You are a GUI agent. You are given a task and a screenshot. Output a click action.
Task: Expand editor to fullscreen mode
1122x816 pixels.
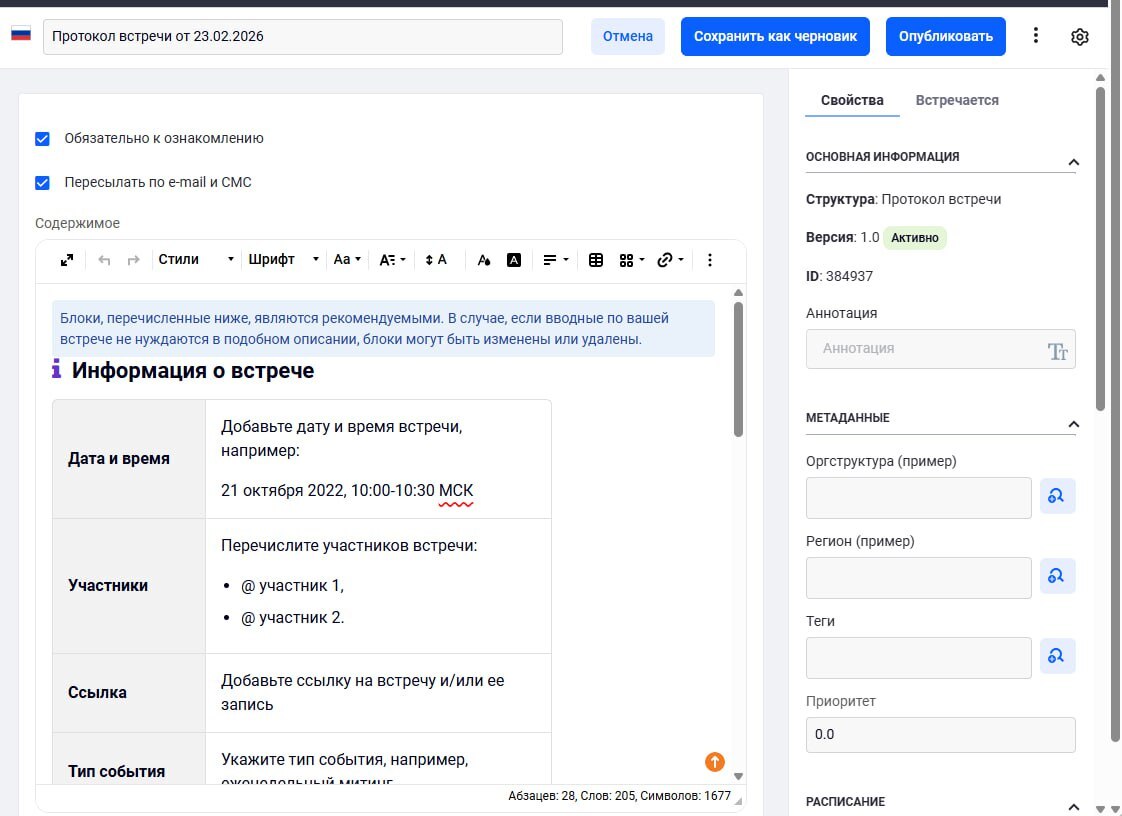click(67, 260)
